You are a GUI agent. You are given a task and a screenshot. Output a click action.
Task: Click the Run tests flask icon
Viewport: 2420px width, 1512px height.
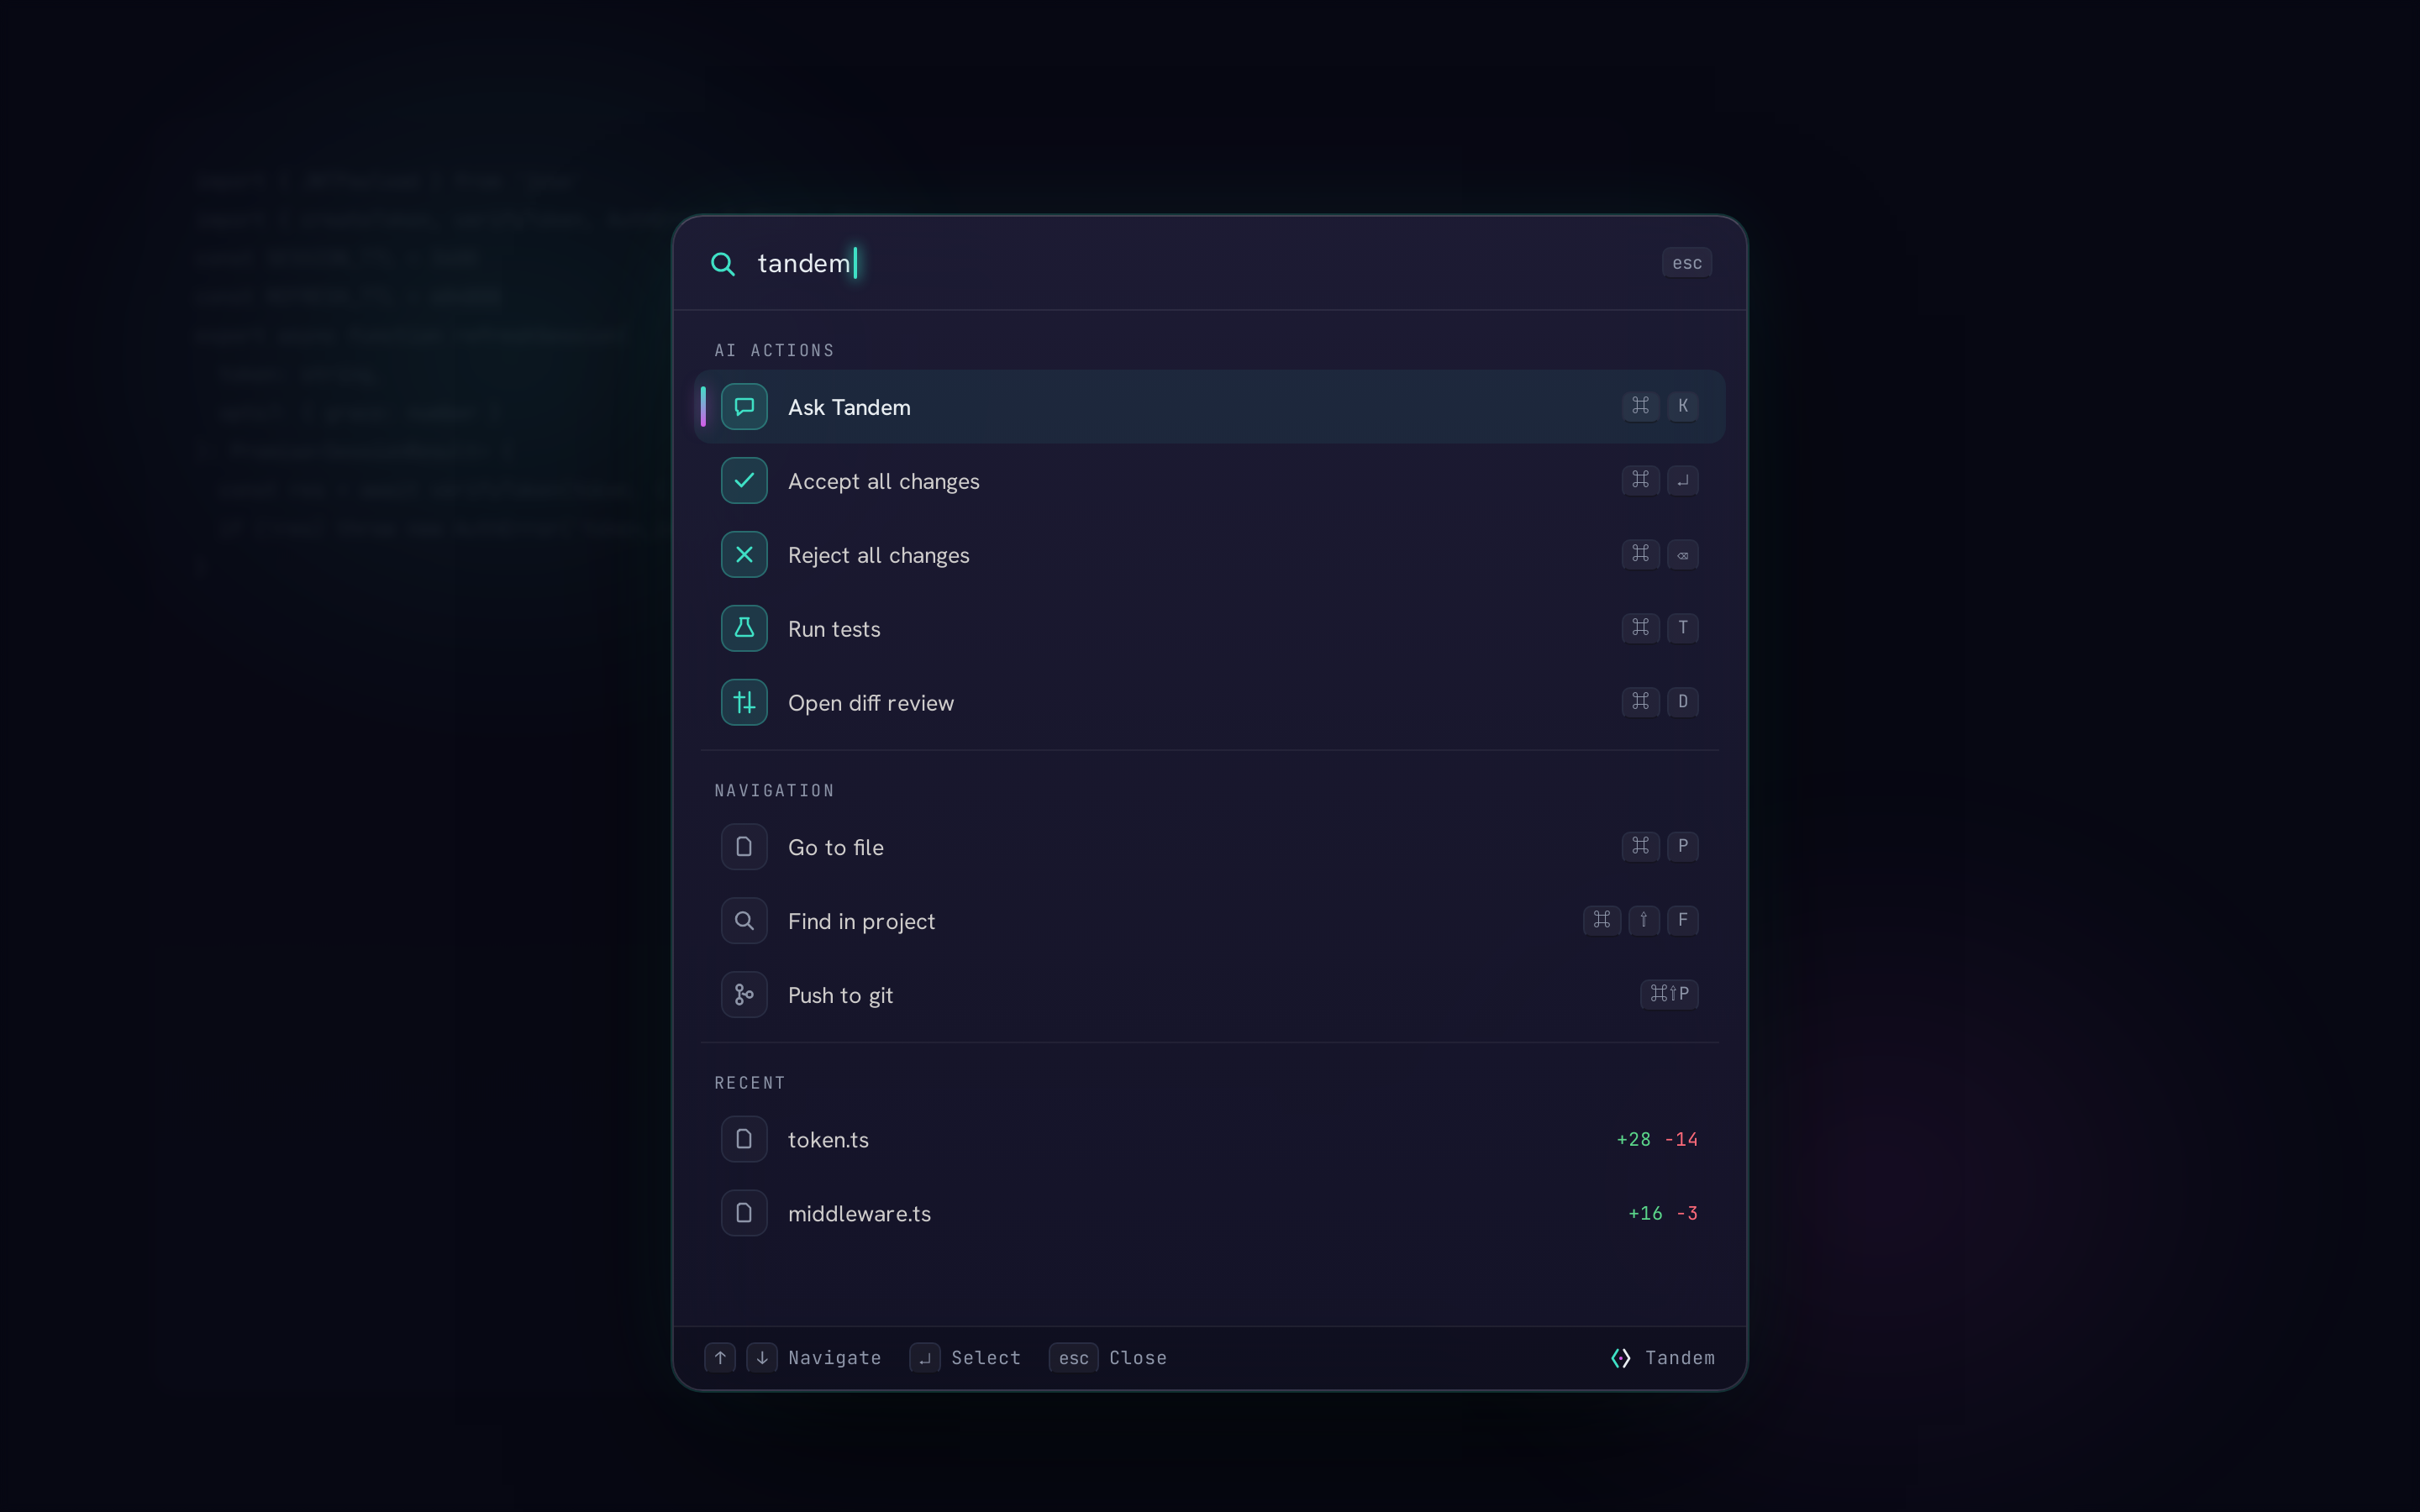point(744,629)
